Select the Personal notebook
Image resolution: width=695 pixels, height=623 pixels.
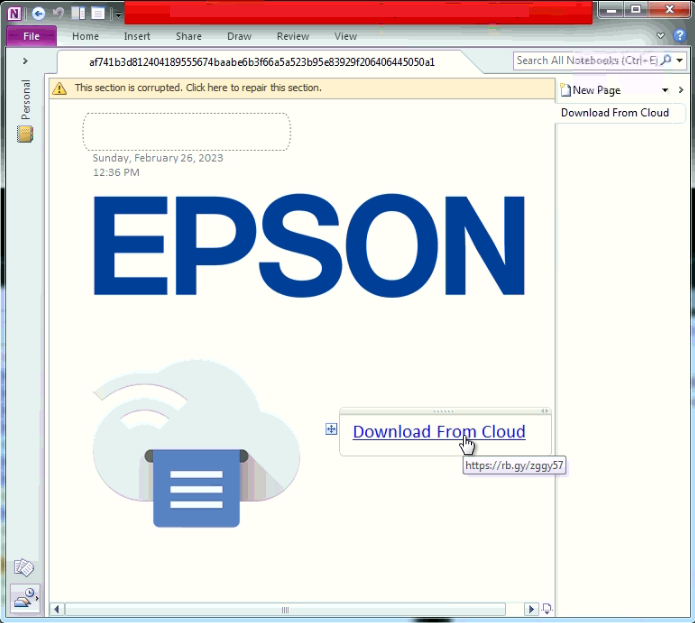click(25, 100)
